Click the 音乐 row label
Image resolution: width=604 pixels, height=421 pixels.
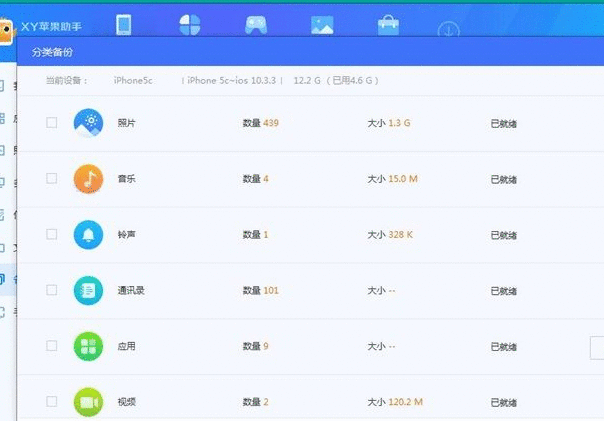126,179
